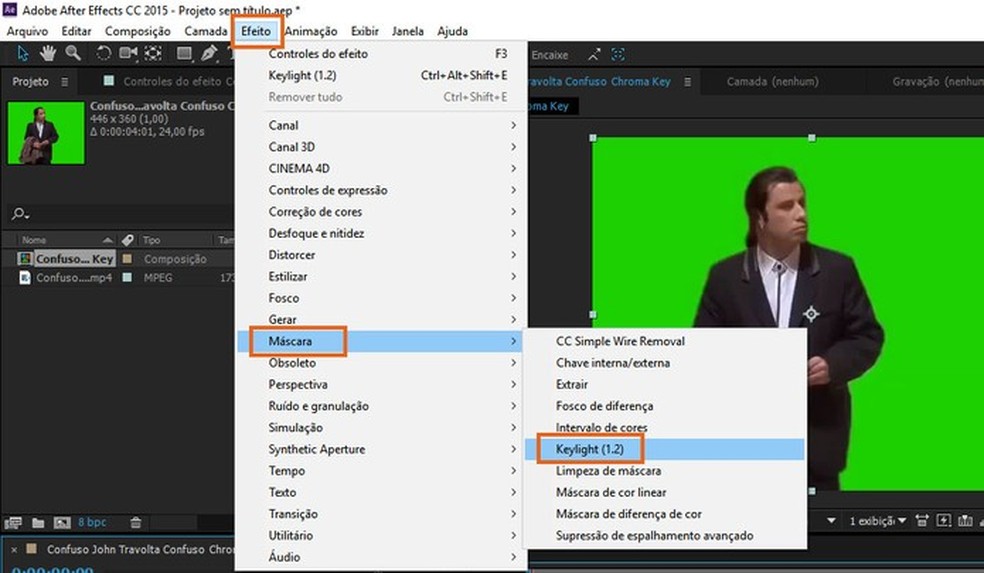Select the Zoom magnifier tool

point(73,54)
